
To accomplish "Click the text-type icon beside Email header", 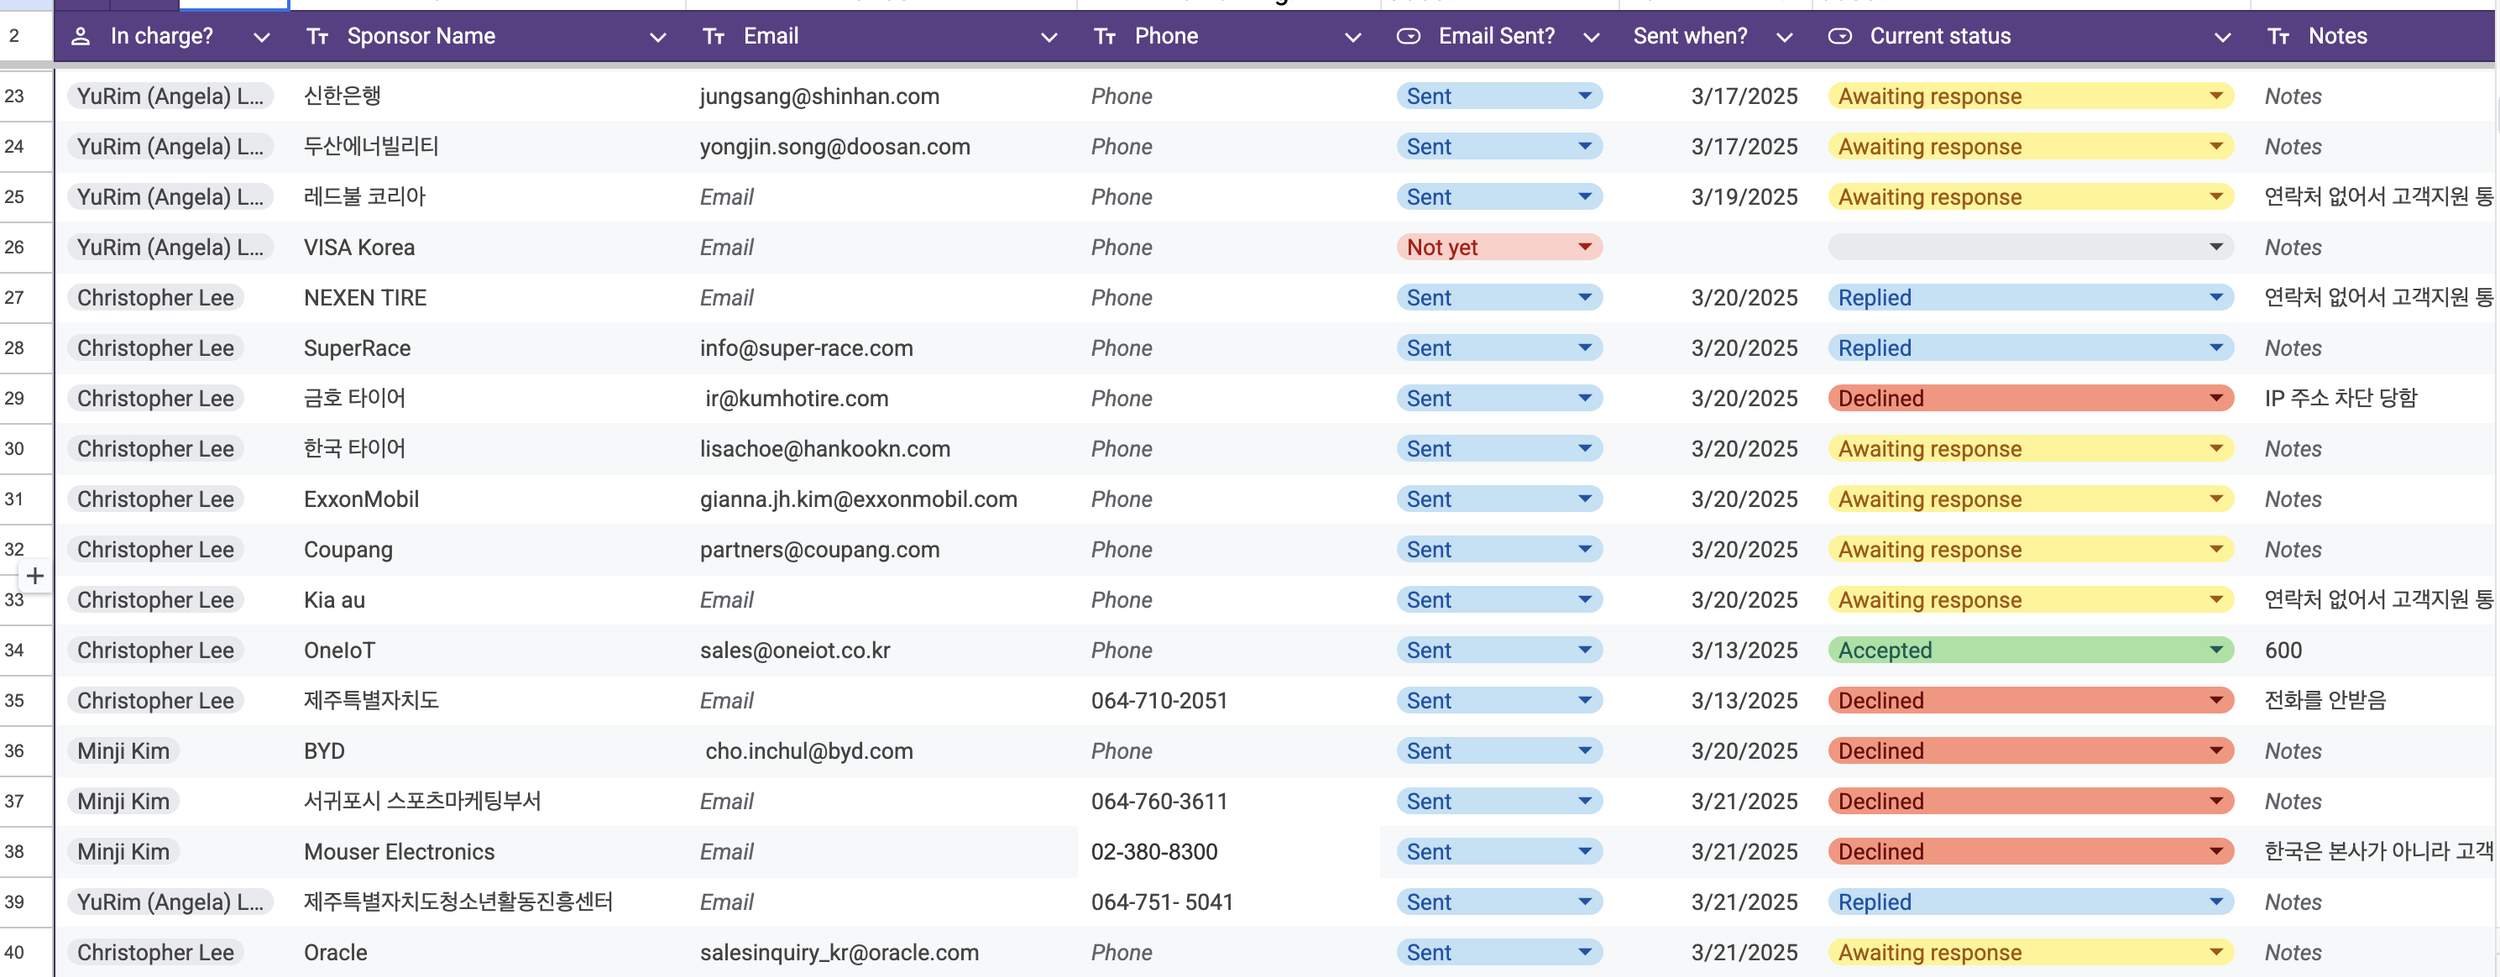I will (x=714, y=37).
